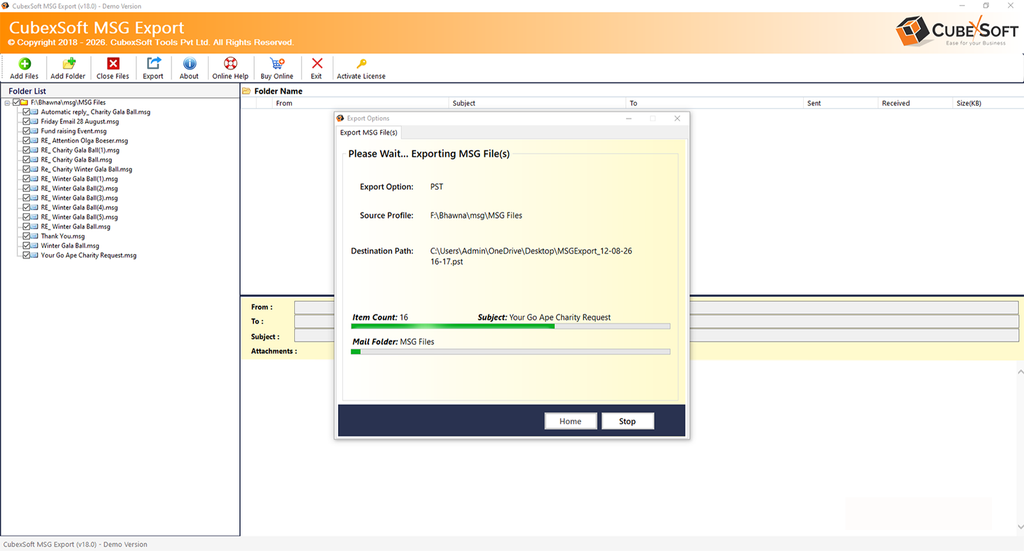
Task: Click the CubexSoft logo in the banner
Action: [x=957, y=31]
